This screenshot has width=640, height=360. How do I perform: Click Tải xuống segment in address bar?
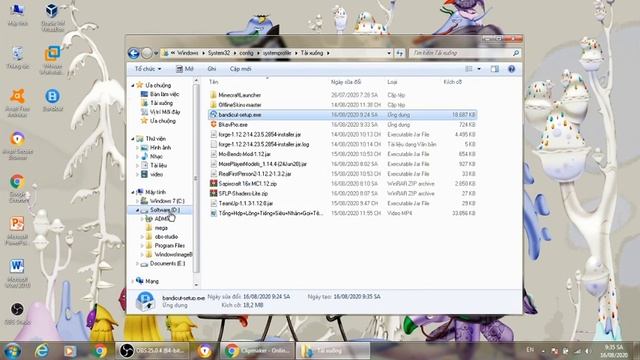pos(312,53)
